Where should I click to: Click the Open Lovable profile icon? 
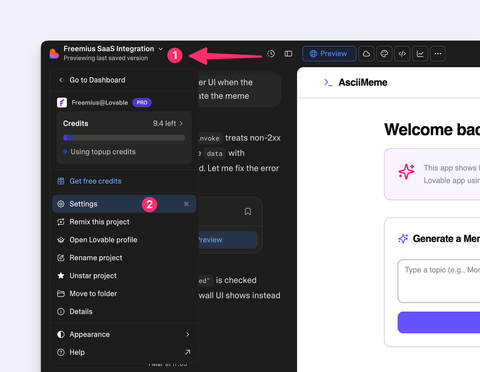[61, 240]
